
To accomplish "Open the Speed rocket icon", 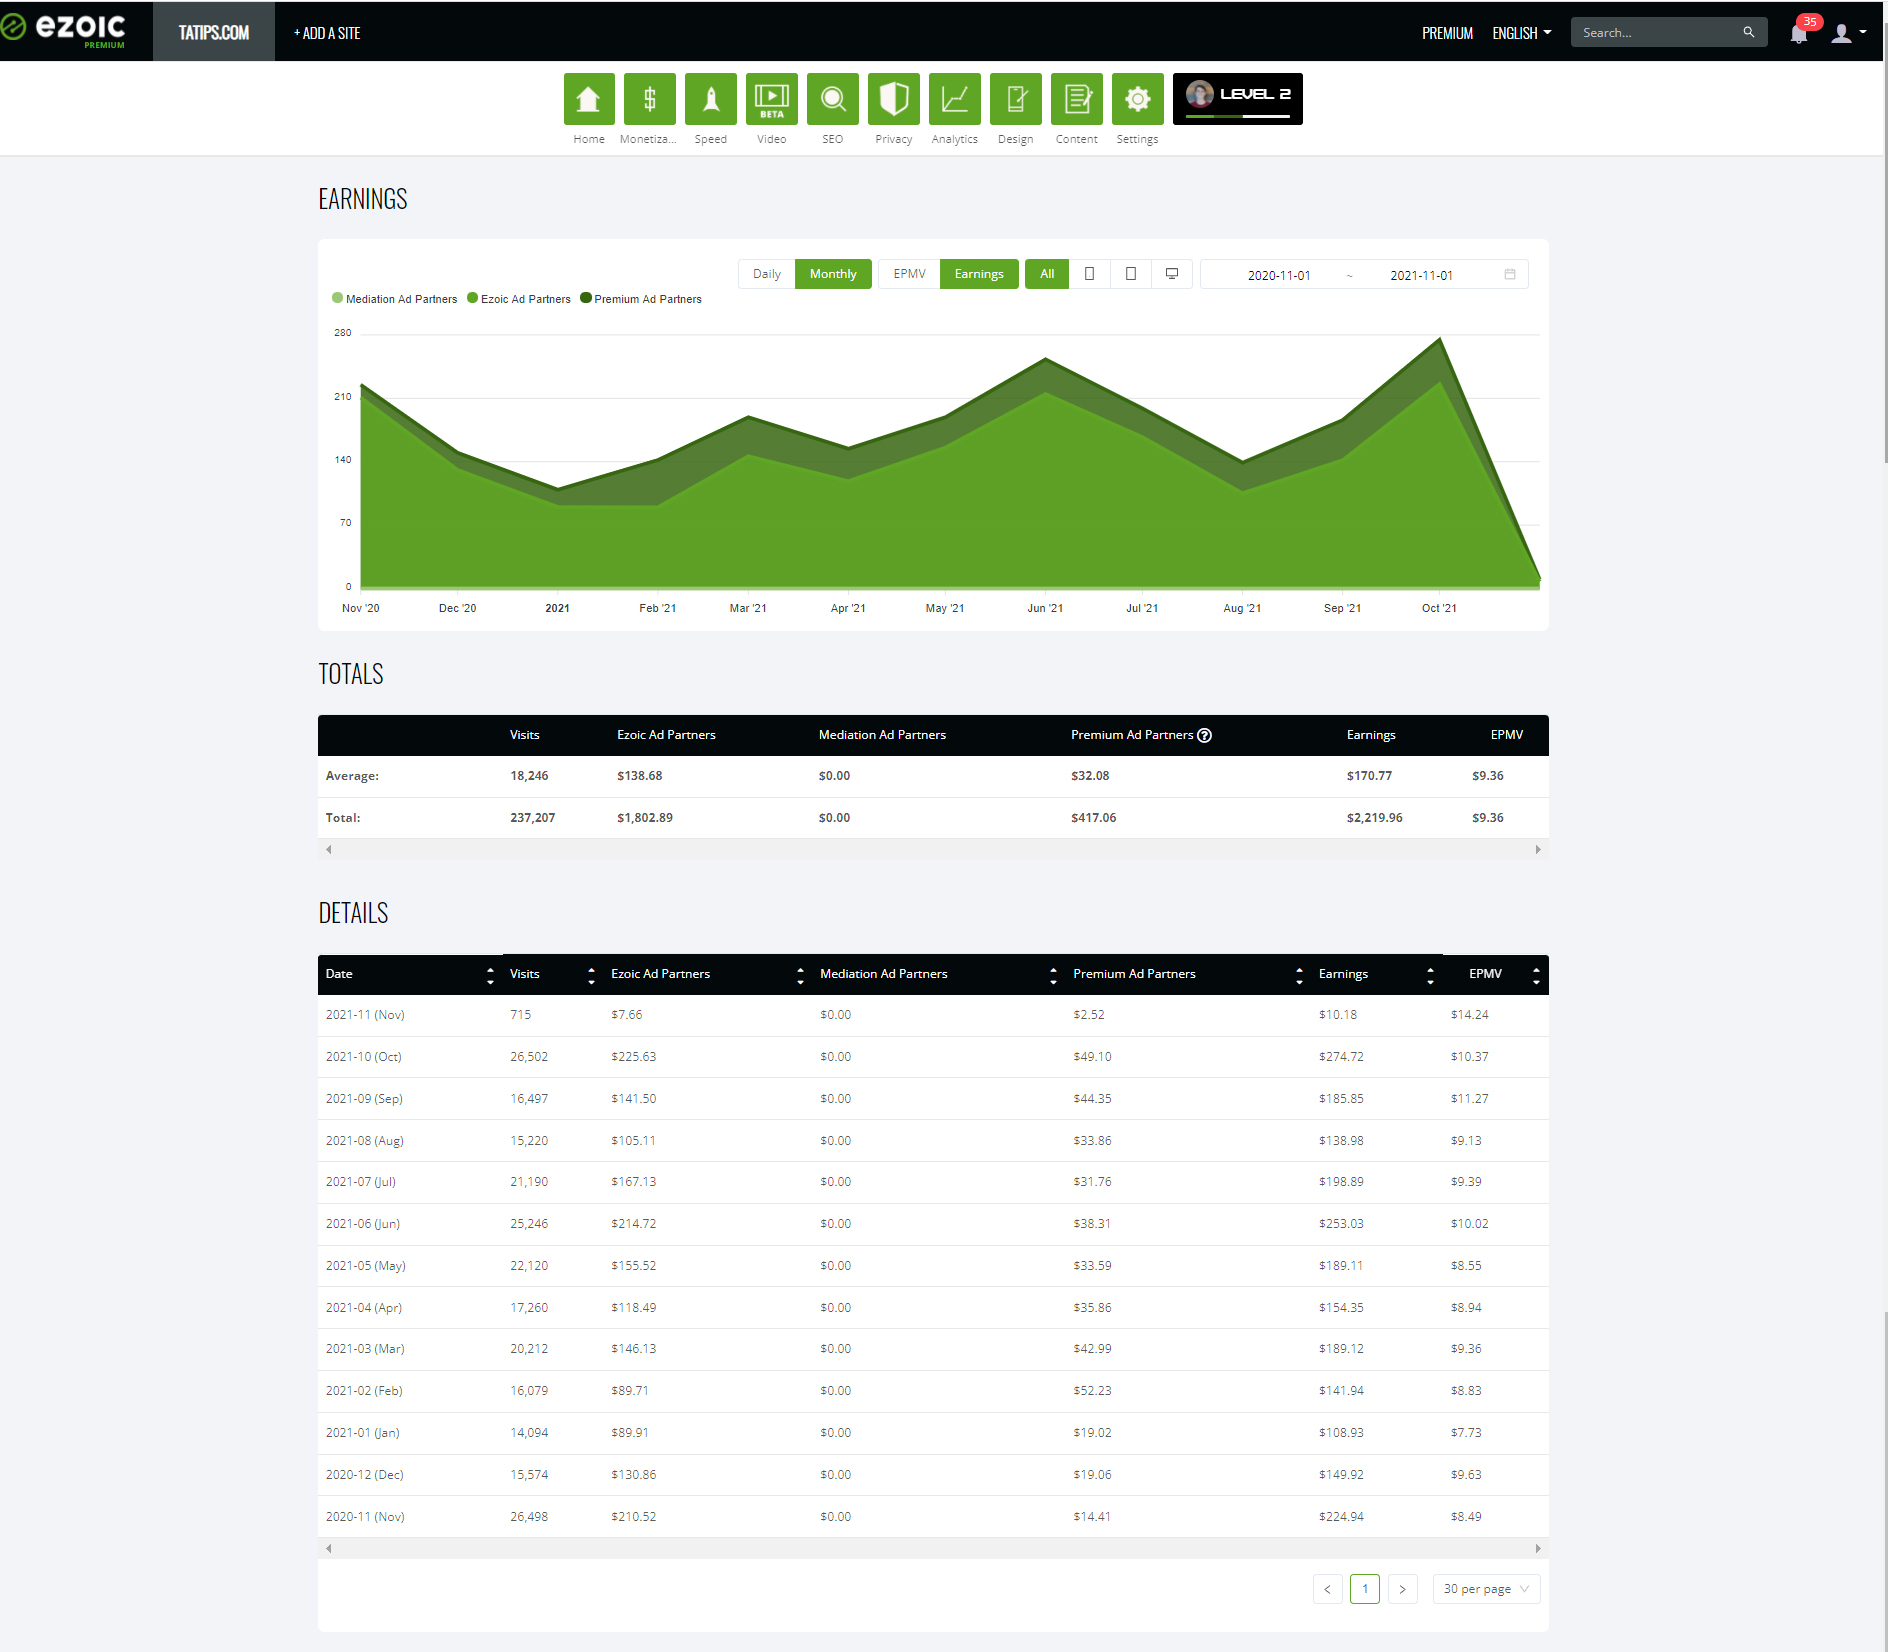I will pyautogui.click(x=711, y=99).
